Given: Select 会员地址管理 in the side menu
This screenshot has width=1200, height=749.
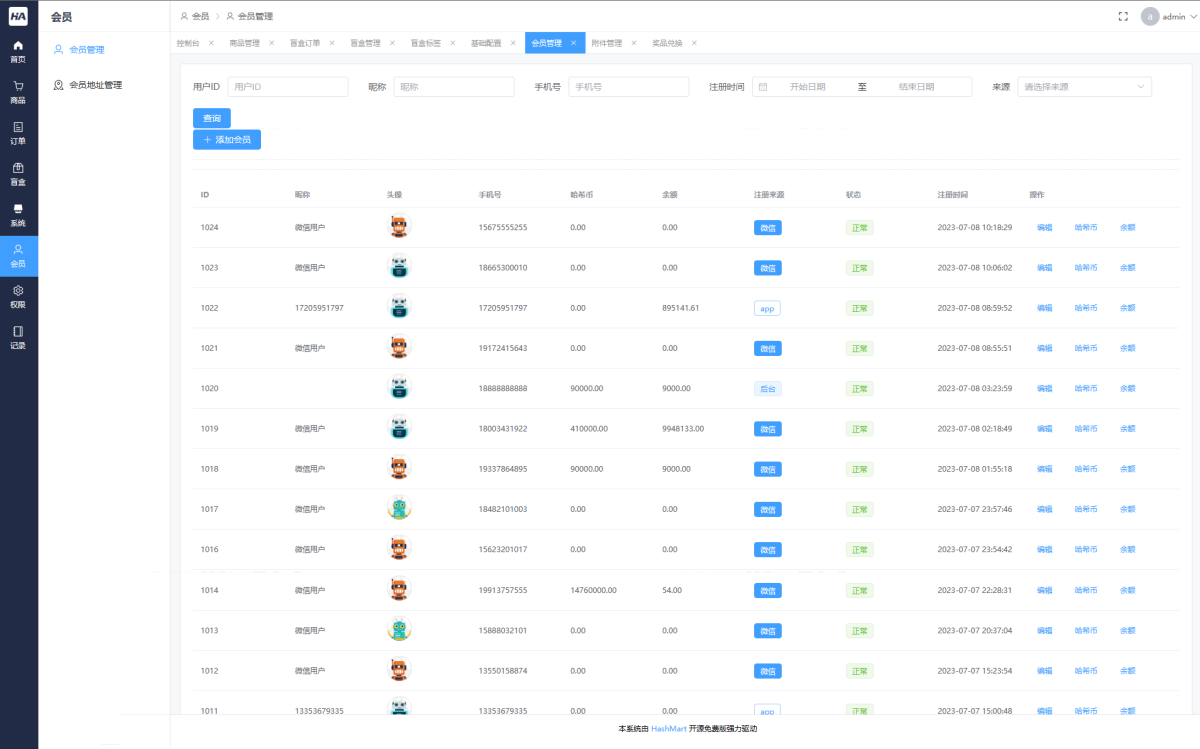Looking at the screenshot, I should (x=96, y=85).
